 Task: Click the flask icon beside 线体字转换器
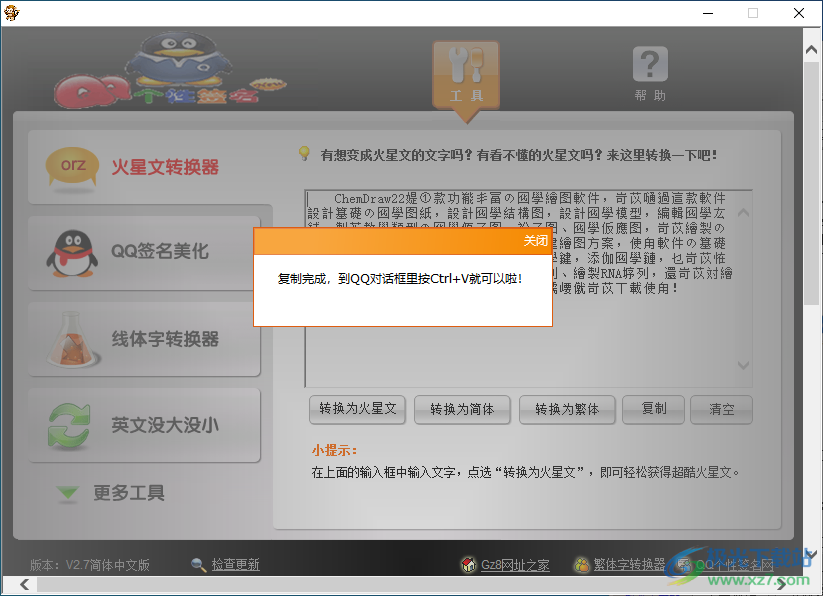tap(72, 339)
